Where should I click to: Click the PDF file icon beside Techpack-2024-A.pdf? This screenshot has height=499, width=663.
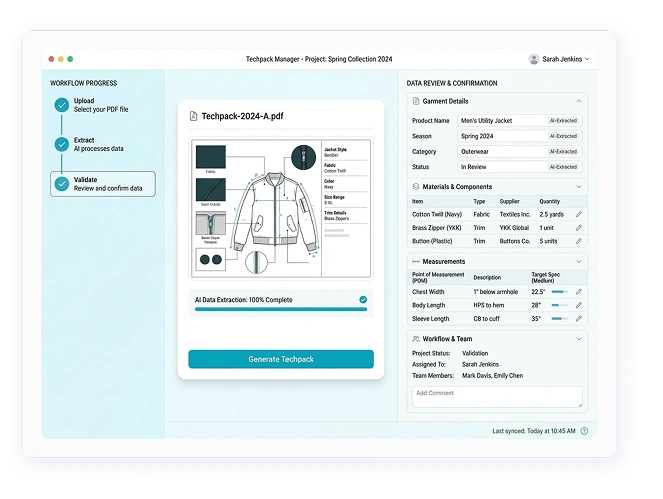pos(193,116)
